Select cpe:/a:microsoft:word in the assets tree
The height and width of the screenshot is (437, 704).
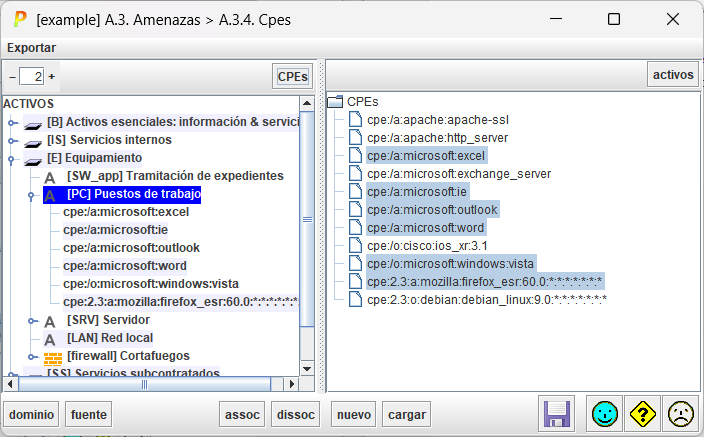coord(125,266)
